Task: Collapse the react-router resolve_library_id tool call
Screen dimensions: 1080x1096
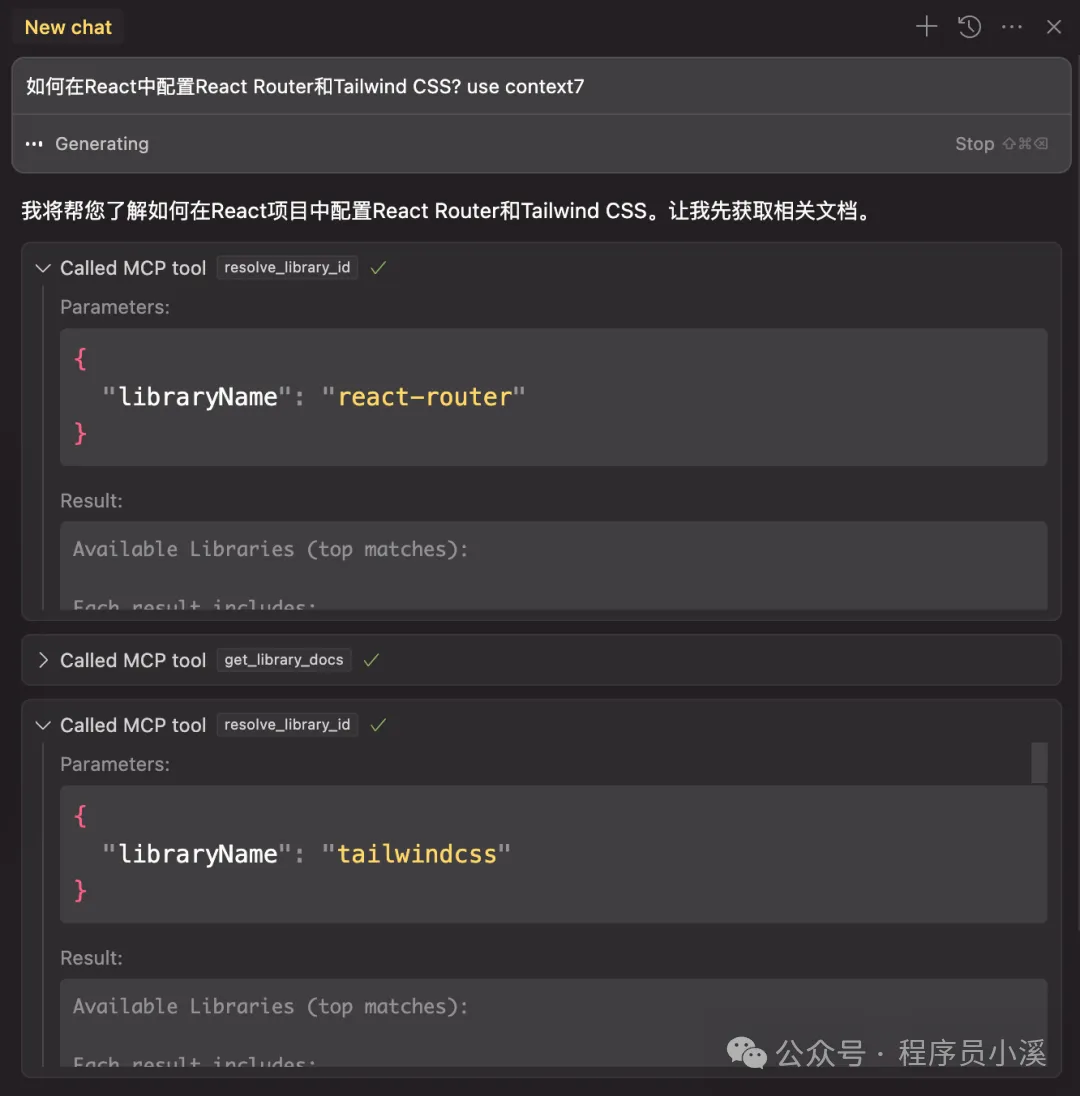Action: 41,267
